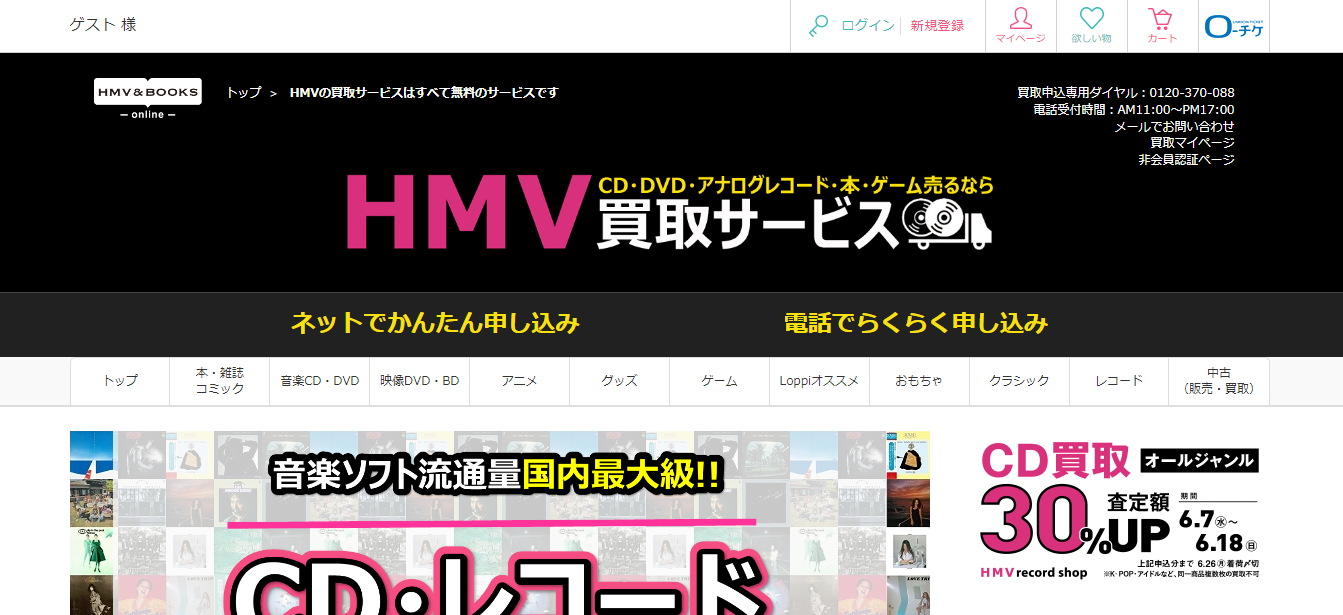The height and width of the screenshot is (615, 1343).
Task: Select the 音楽CD・DVD menu item
Action: [319, 381]
